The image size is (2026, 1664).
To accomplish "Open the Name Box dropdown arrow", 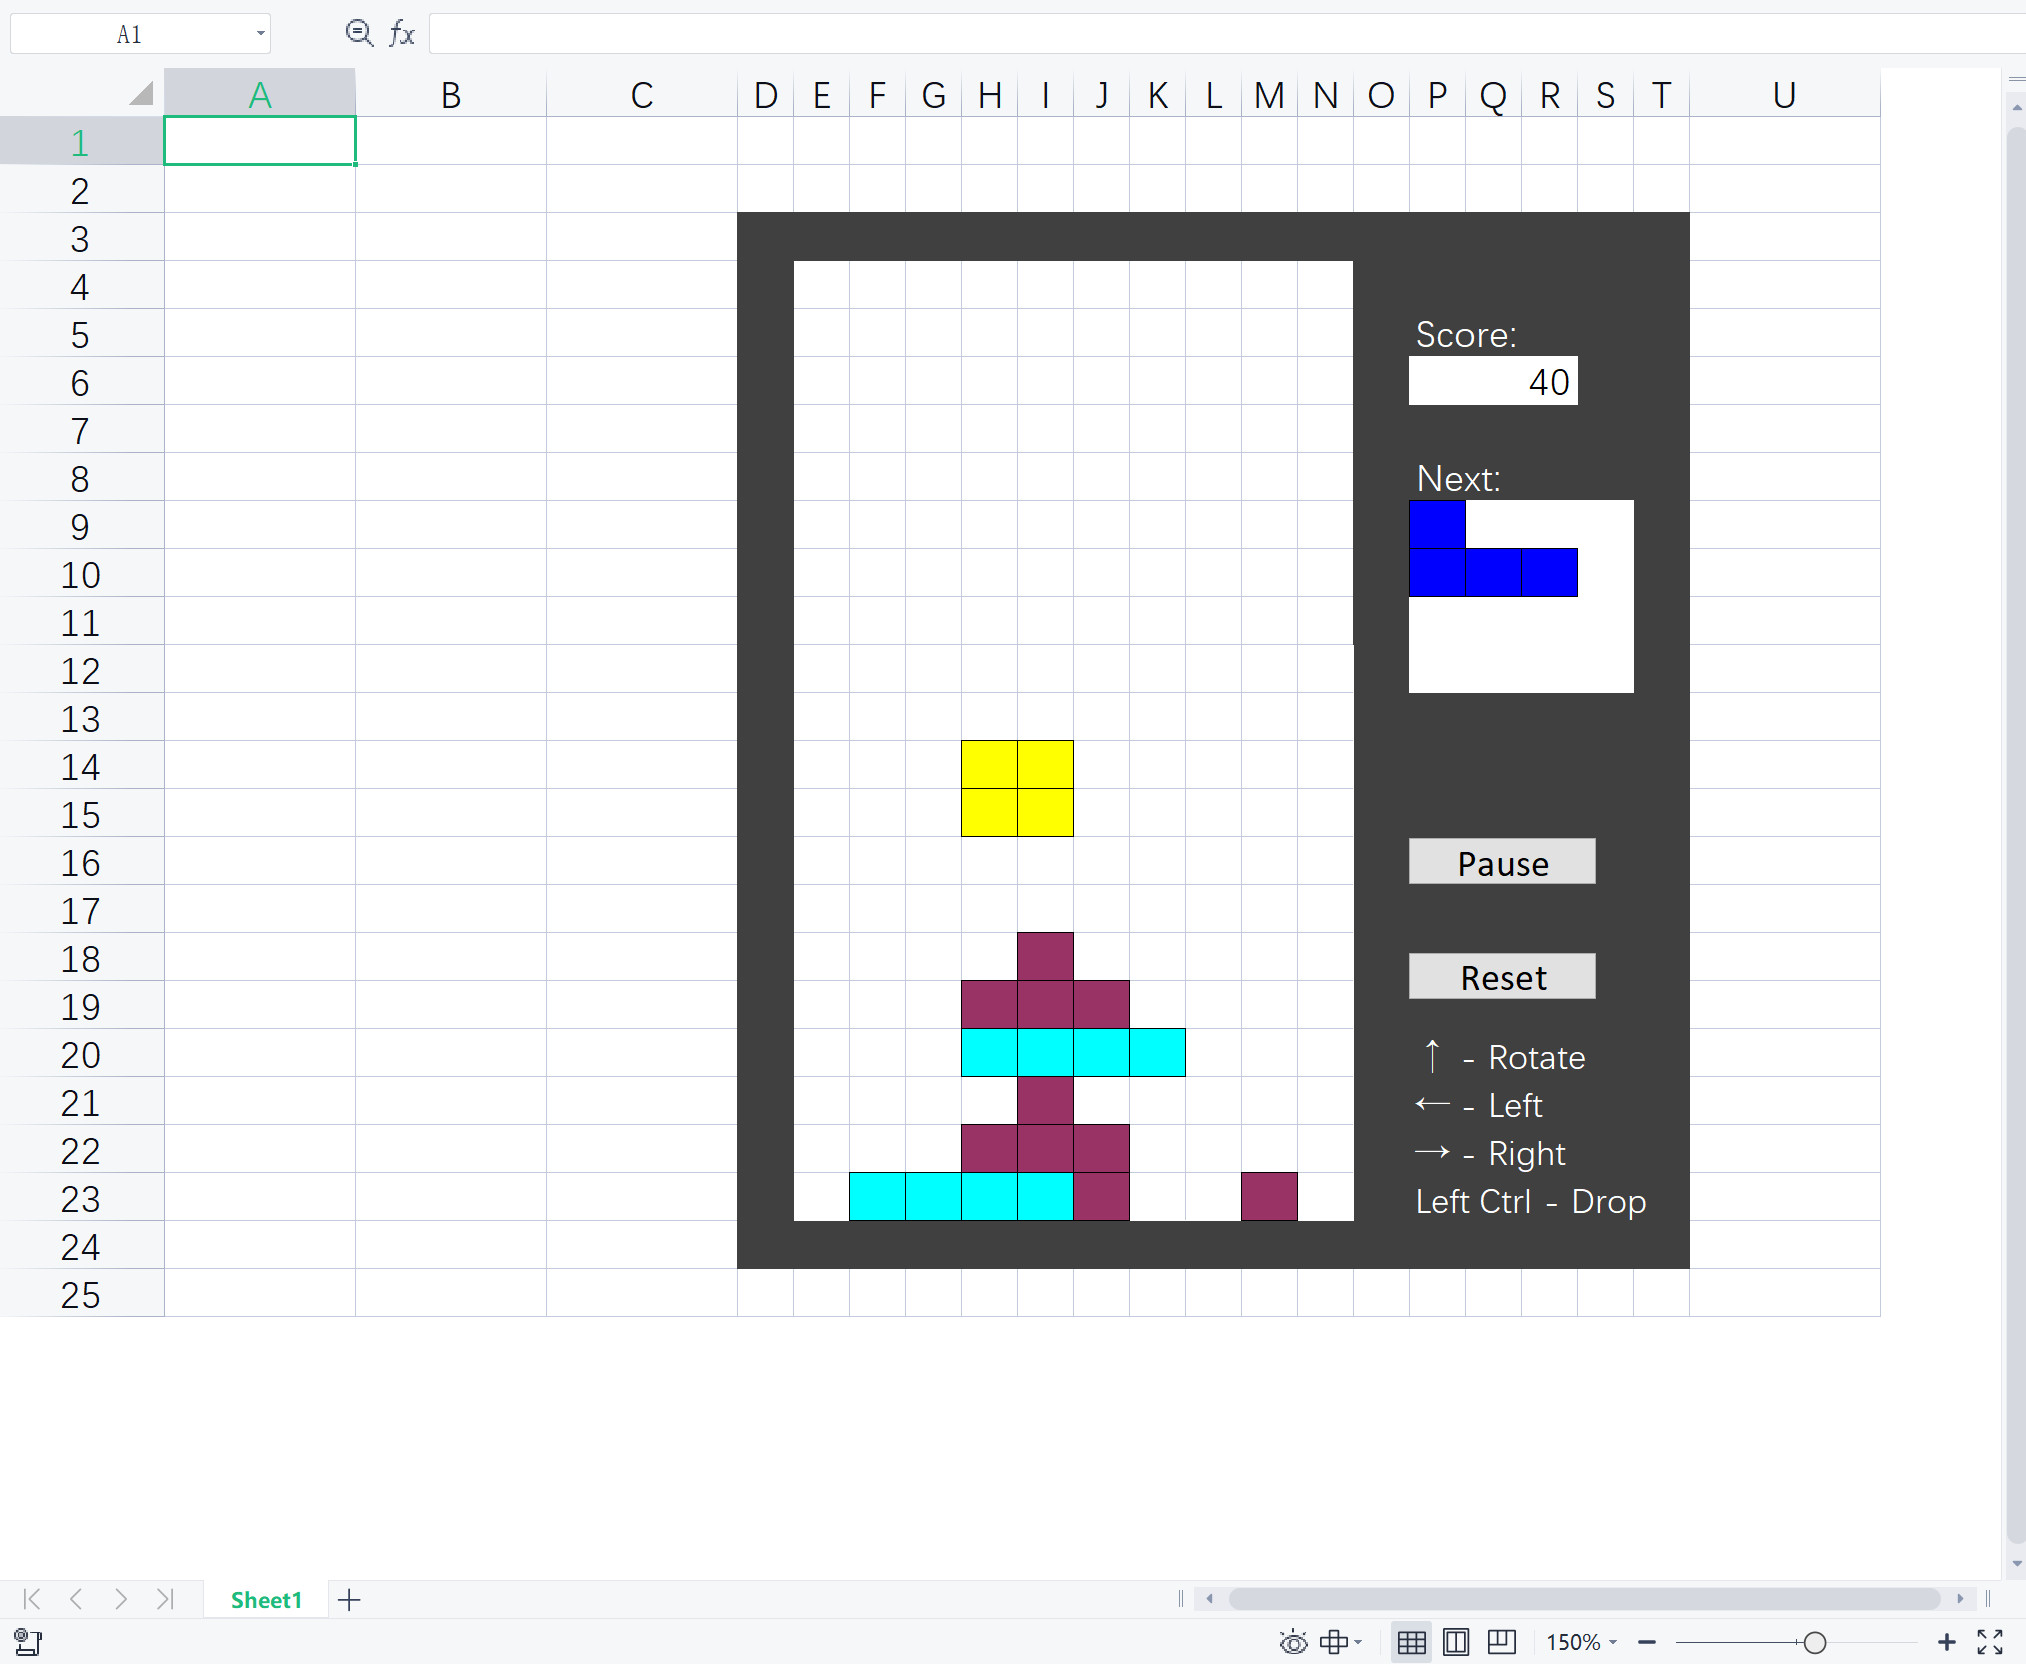I will coord(260,34).
